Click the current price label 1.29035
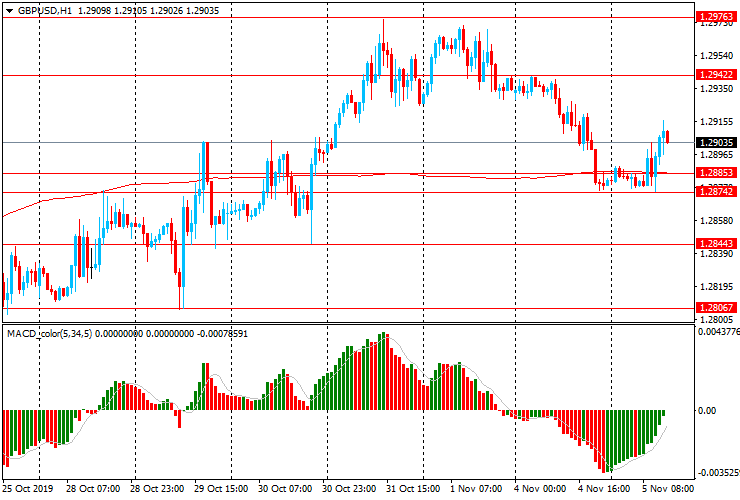 [x=716, y=143]
